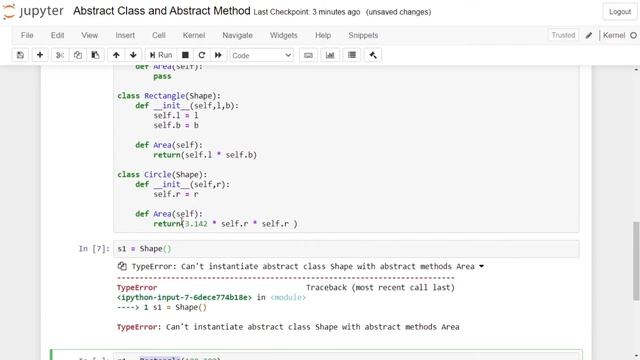
Task: Click the self.r = r code line
Action: (x=176, y=194)
